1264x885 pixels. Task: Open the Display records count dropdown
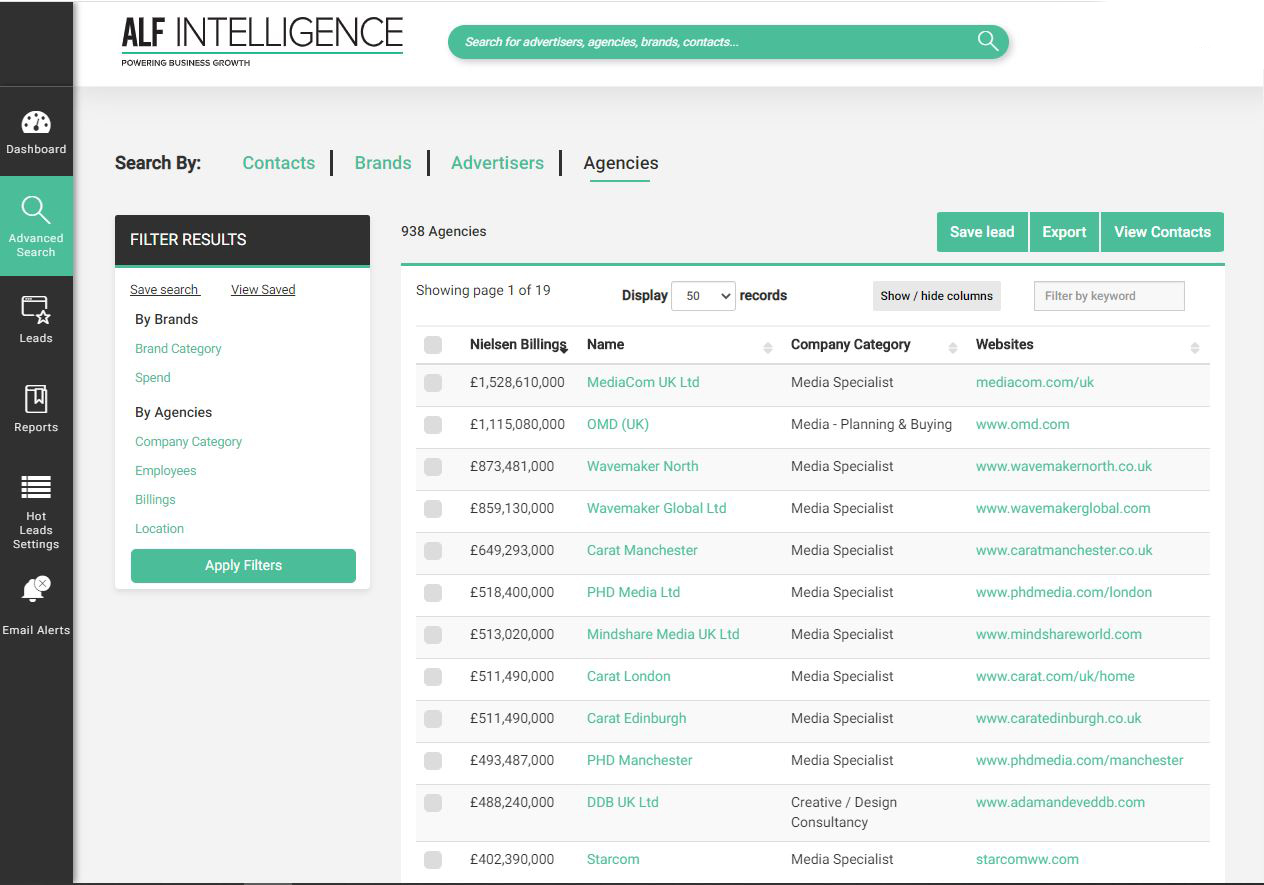click(x=704, y=296)
